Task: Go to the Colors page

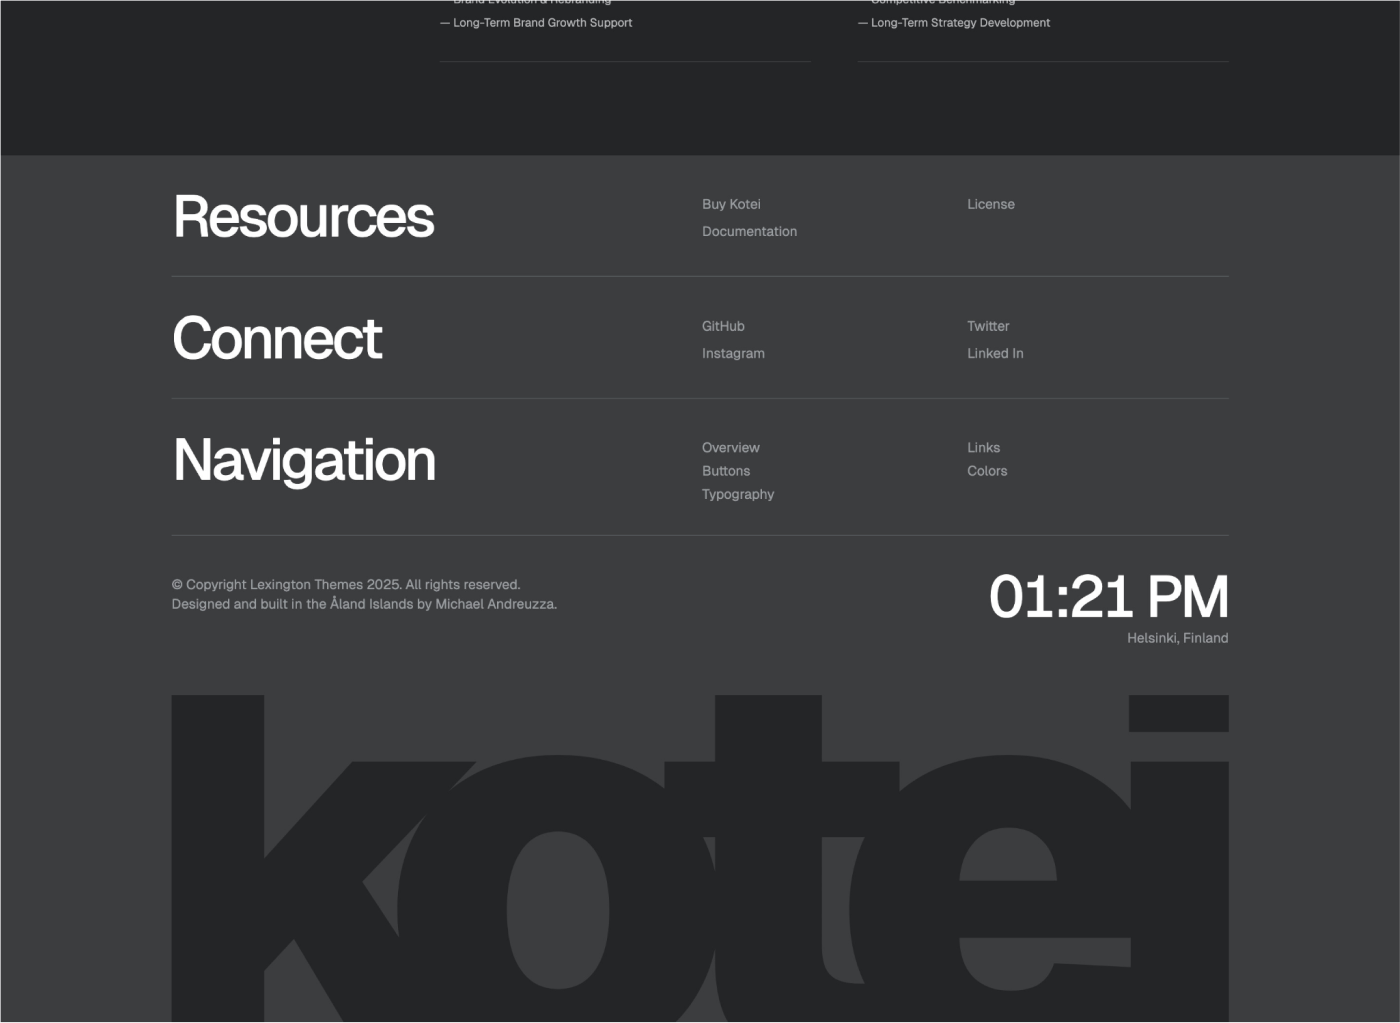Action: (987, 471)
